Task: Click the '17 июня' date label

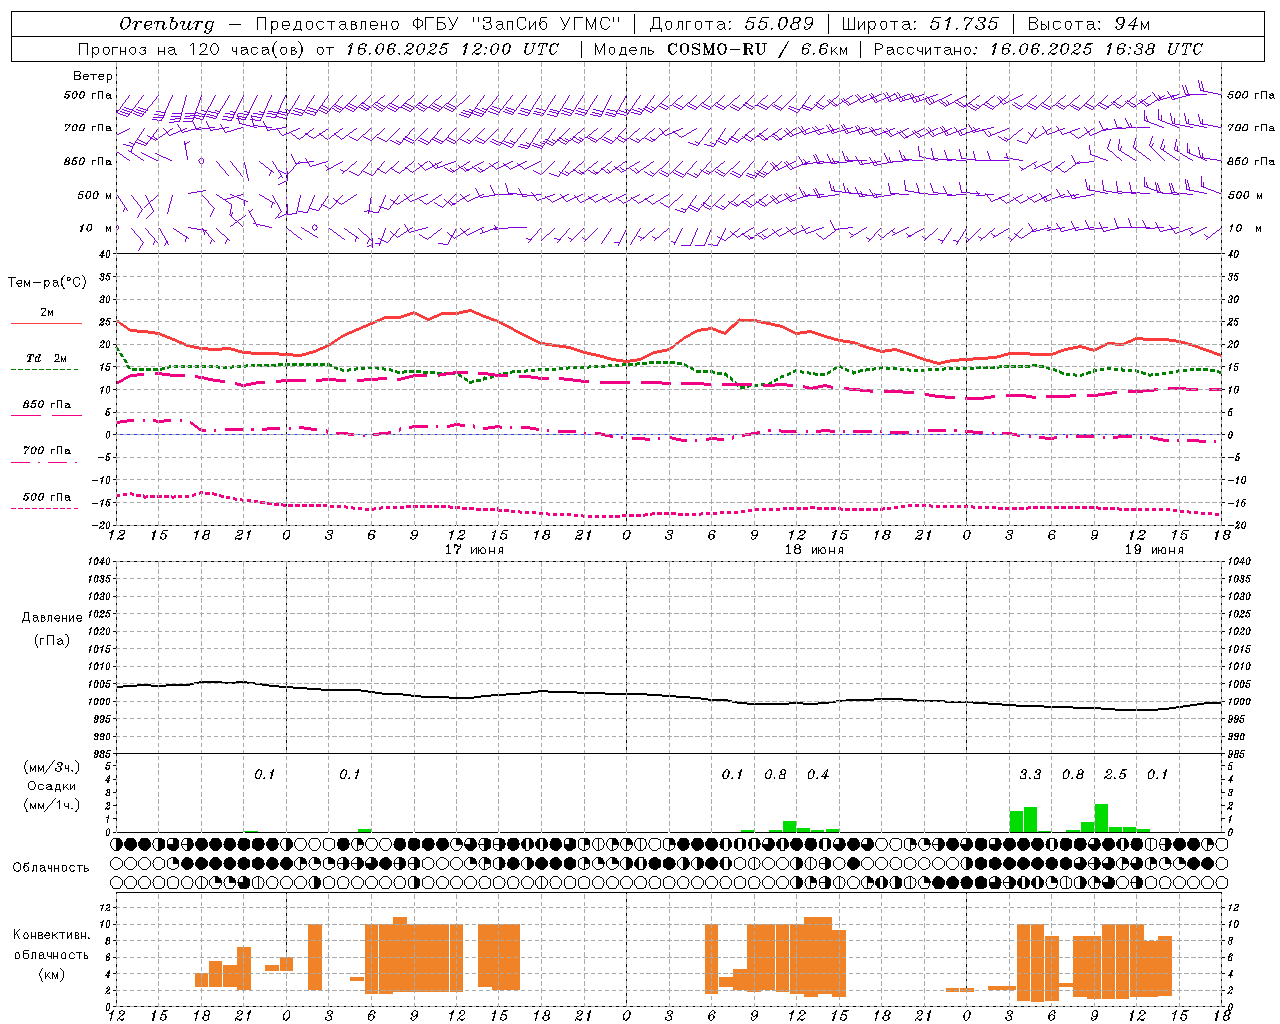Action: 474,550
